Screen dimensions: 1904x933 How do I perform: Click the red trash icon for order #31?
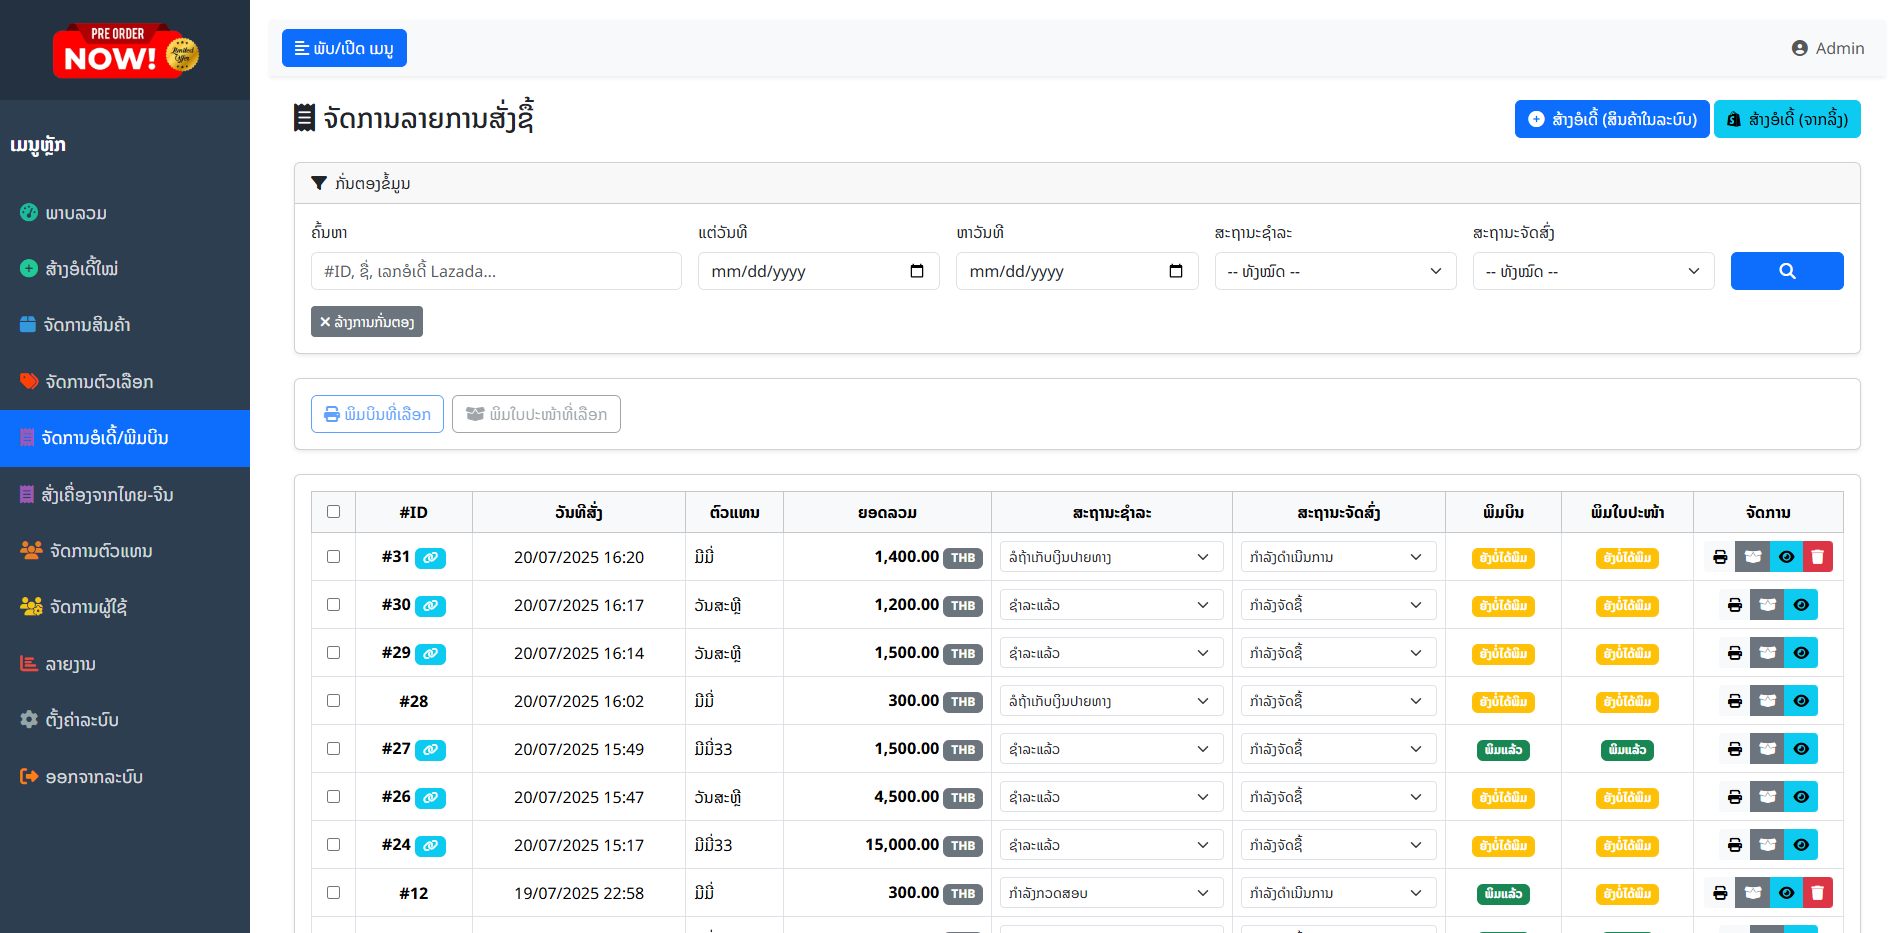(1817, 557)
